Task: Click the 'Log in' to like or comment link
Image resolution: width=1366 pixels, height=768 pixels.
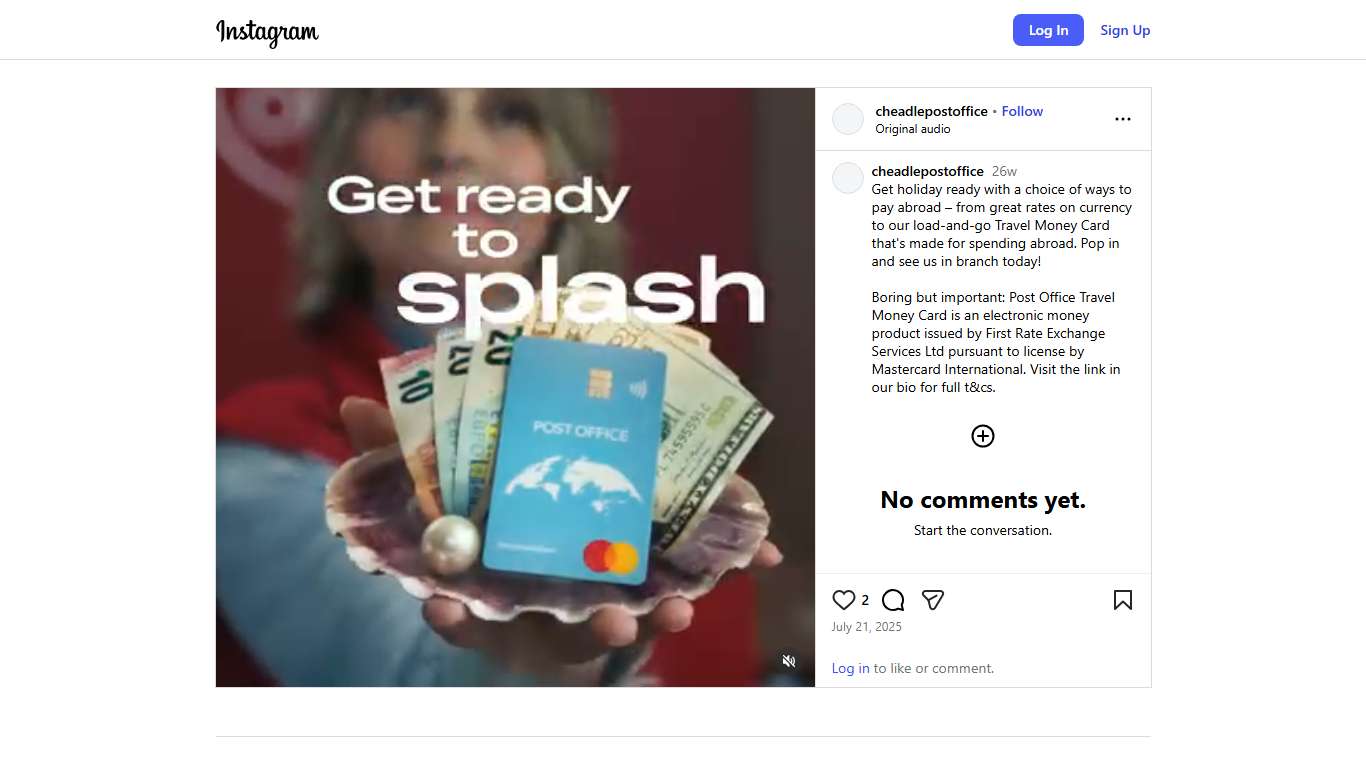Action: click(x=850, y=668)
